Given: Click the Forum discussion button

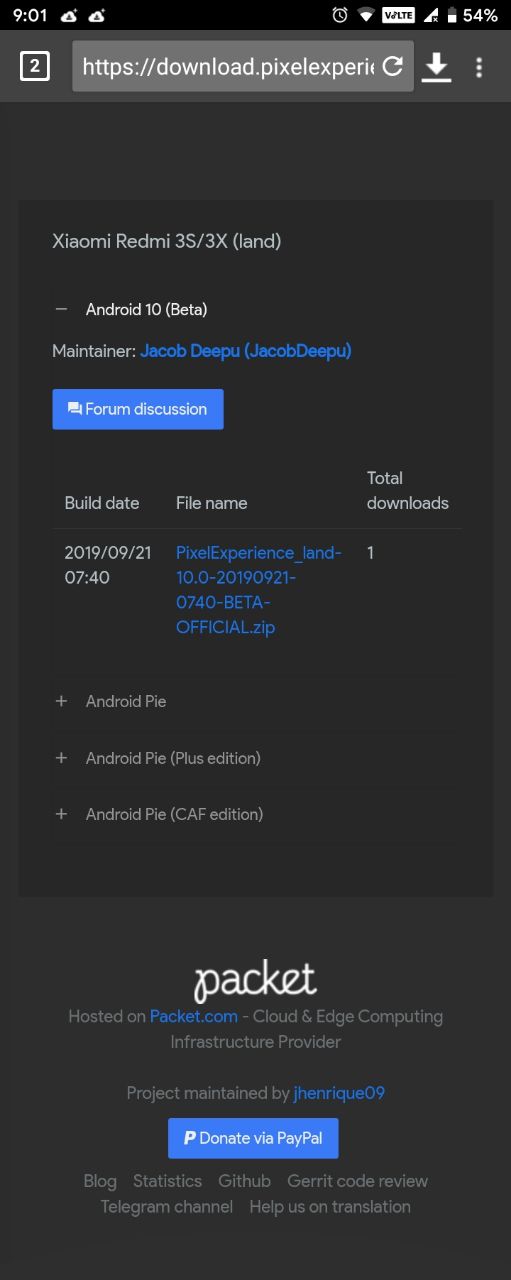Looking at the screenshot, I should [x=138, y=409].
